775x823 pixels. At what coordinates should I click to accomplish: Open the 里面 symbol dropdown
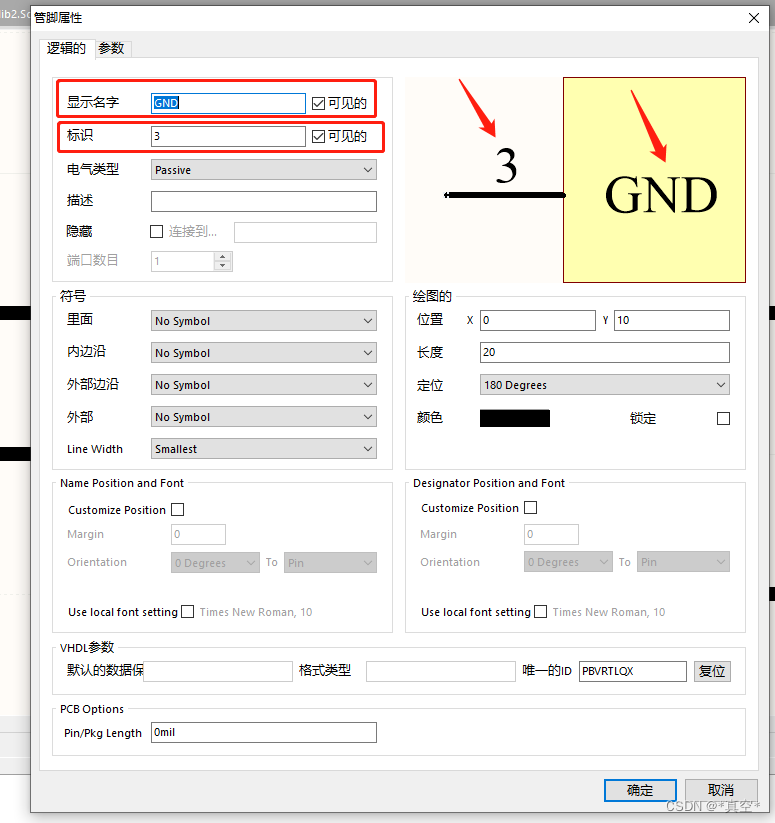(263, 321)
